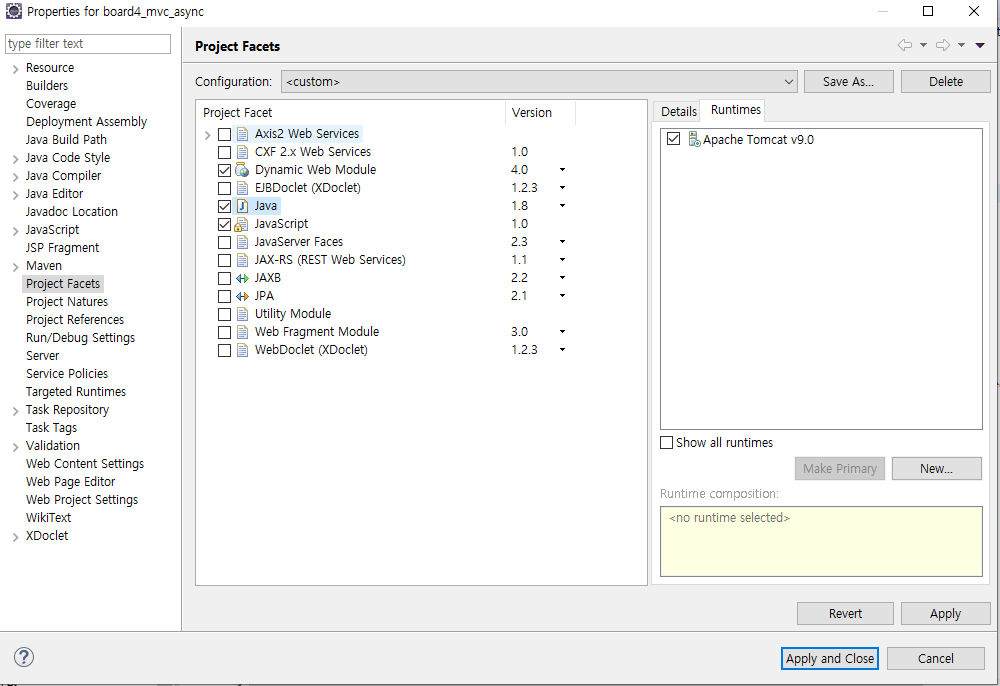Viewport: 1000px width, 686px height.
Task: Click Apply and Close button
Action: point(830,659)
